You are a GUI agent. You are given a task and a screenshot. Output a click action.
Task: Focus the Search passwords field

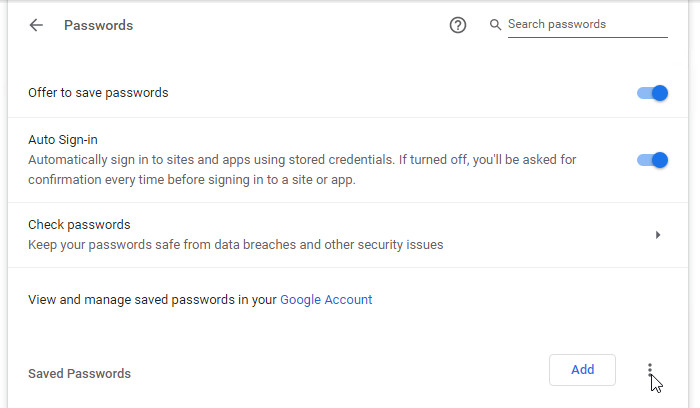point(585,24)
